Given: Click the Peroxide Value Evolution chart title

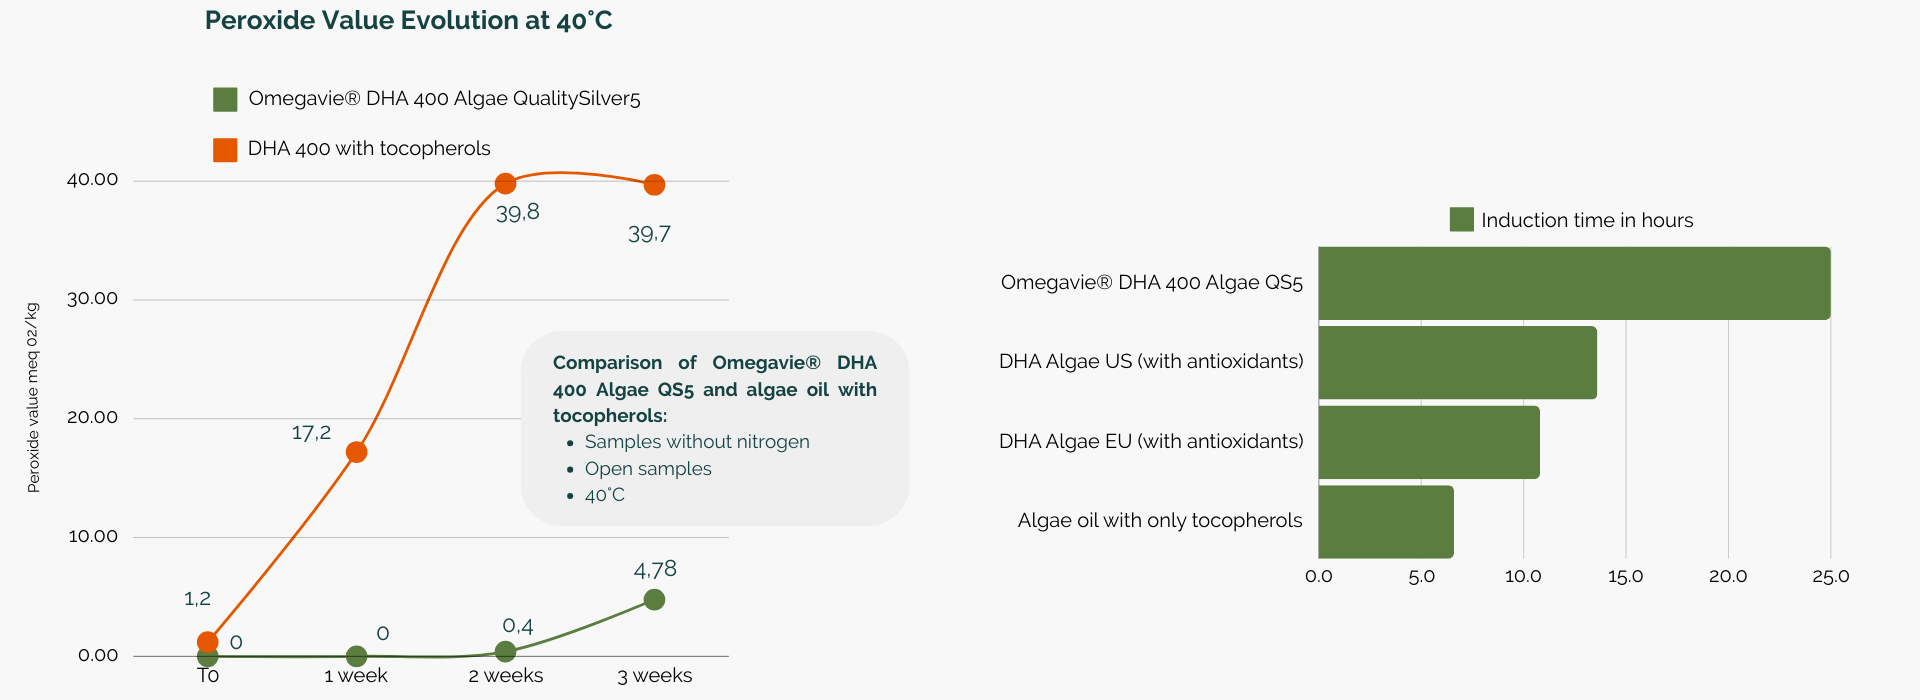Looking at the screenshot, I should pyautogui.click(x=408, y=21).
